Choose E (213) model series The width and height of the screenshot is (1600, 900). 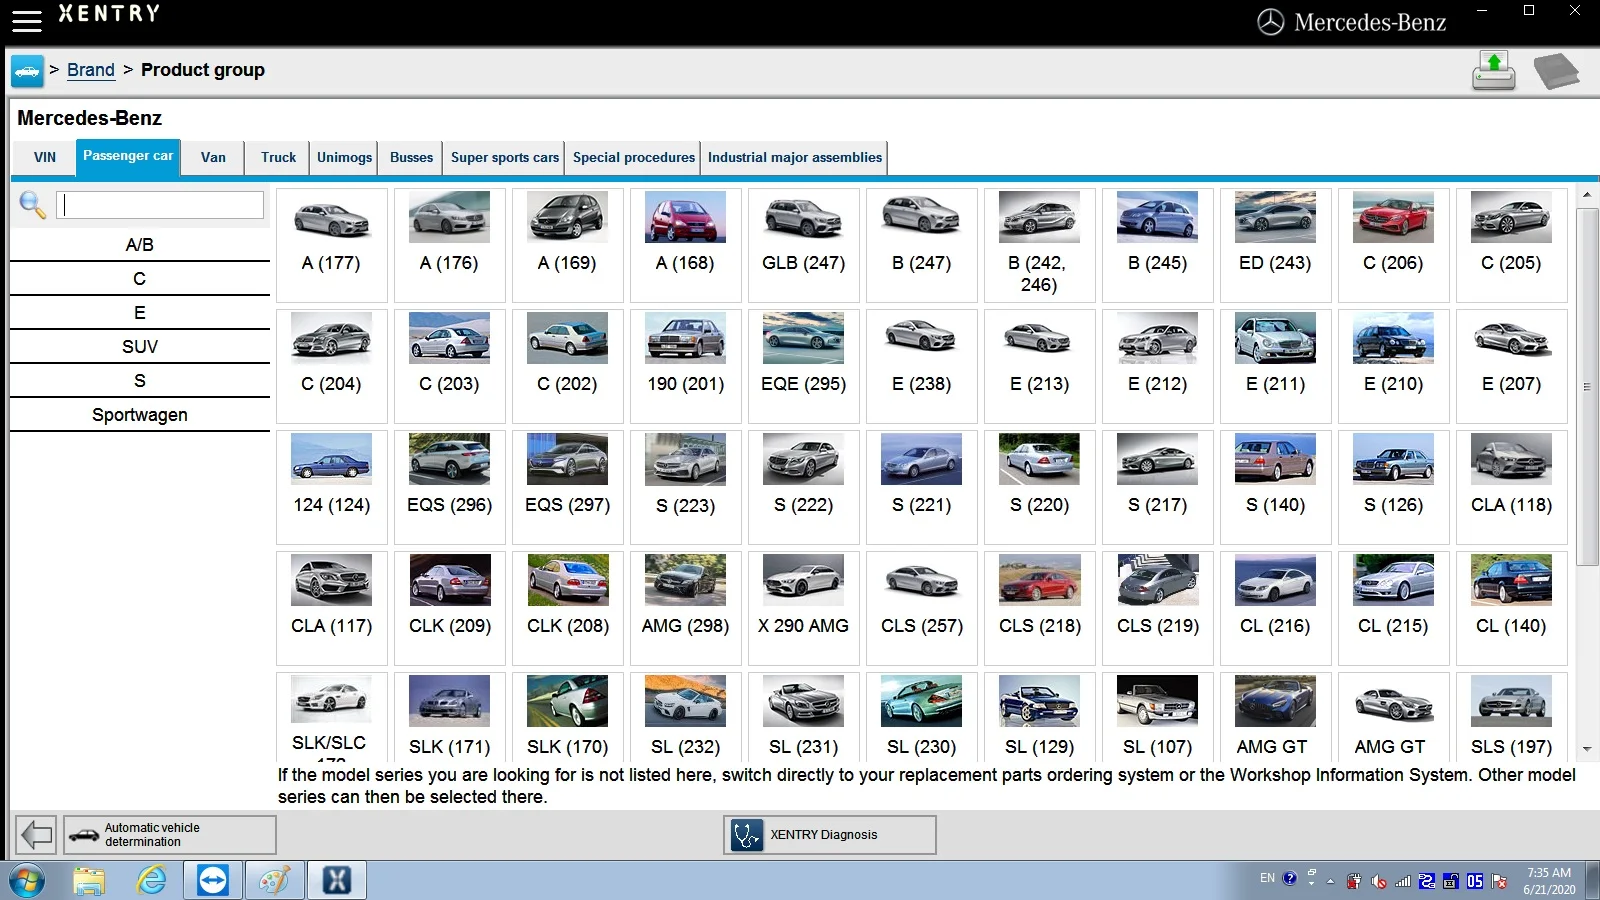(1039, 366)
